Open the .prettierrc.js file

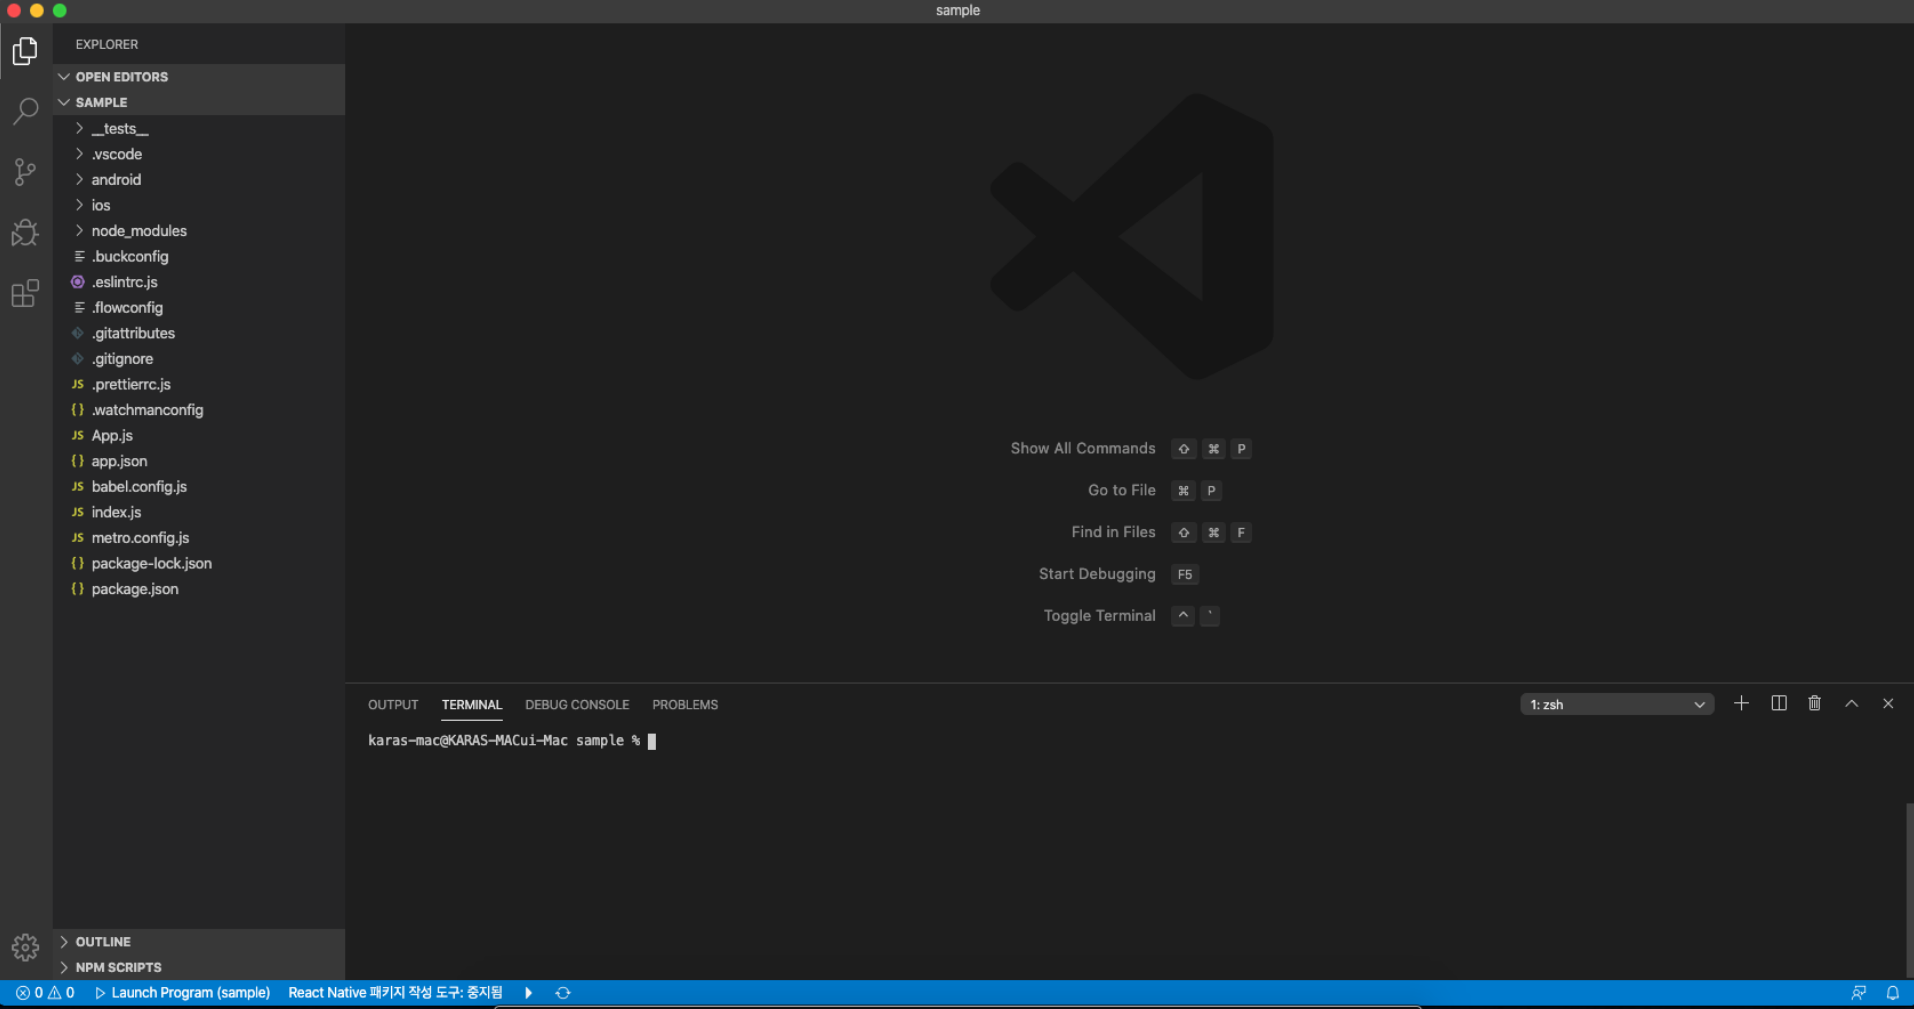tap(199, 384)
